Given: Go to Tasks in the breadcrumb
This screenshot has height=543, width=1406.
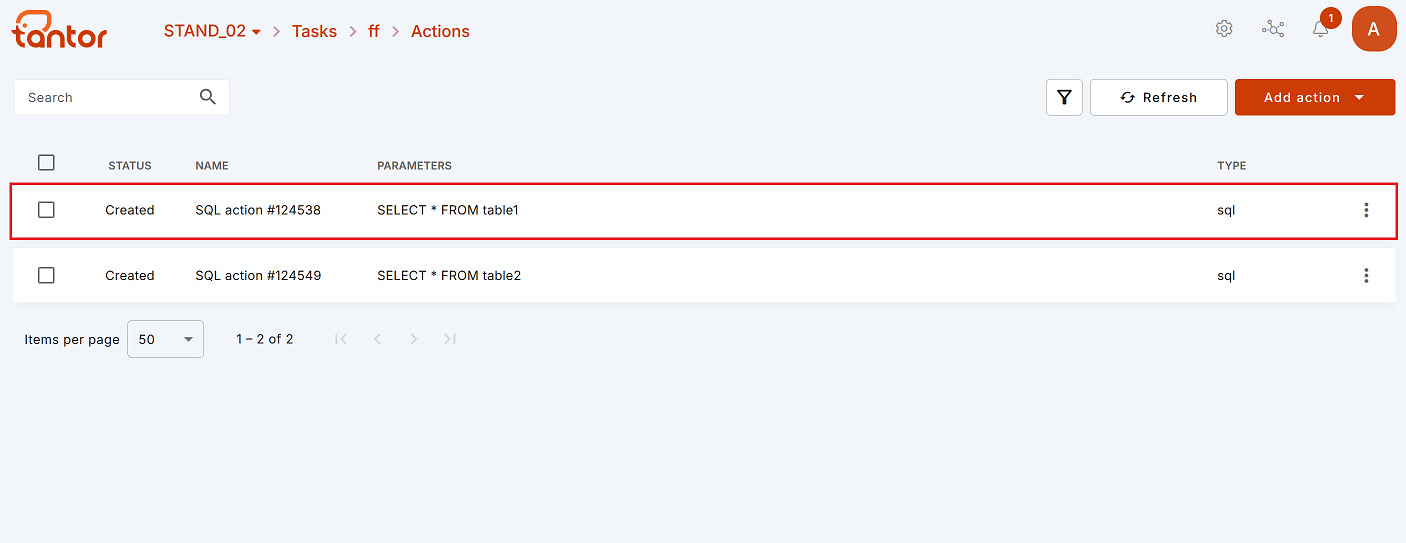Looking at the screenshot, I should click(314, 31).
